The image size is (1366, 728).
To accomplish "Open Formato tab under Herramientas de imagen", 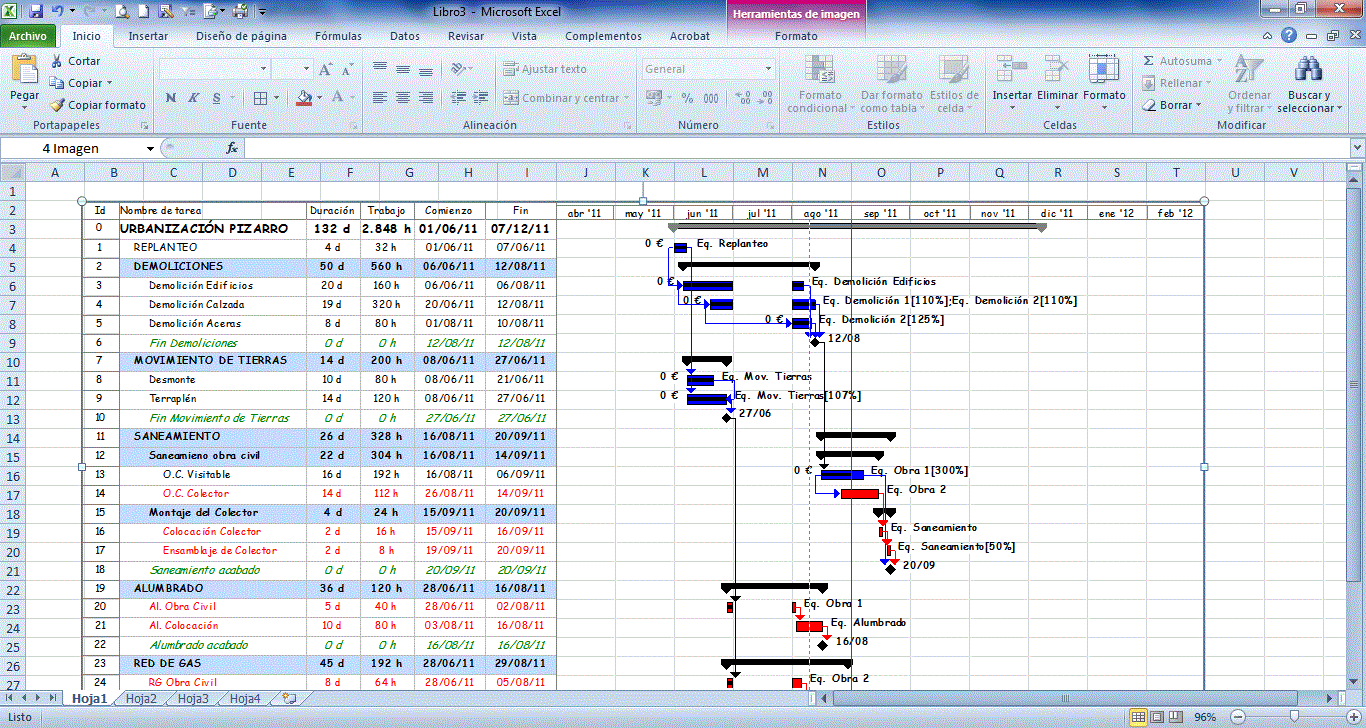I will click(x=796, y=36).
